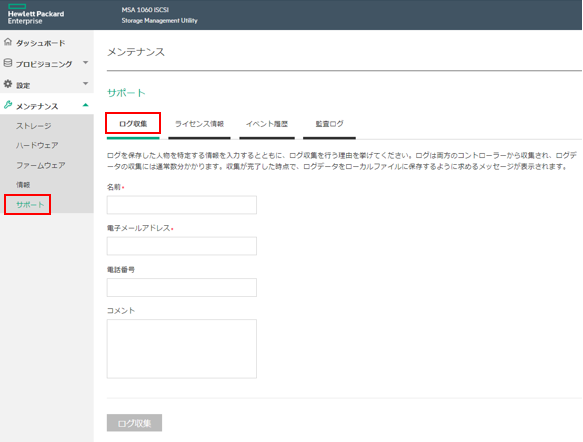Click the サポート section heading
The width and height of the screenshot is (583, 442).
[126, 93]
